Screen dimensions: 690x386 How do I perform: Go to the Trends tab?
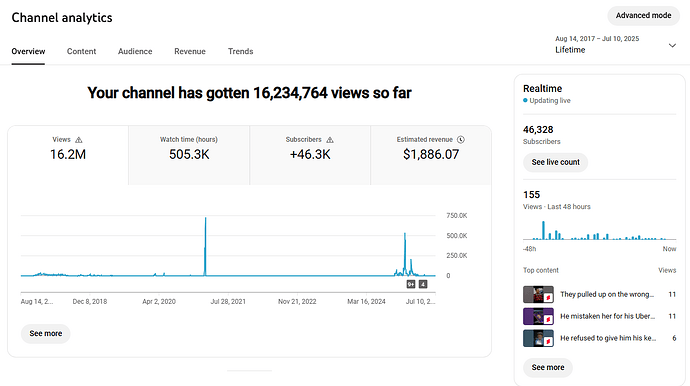tap(241, 51)
